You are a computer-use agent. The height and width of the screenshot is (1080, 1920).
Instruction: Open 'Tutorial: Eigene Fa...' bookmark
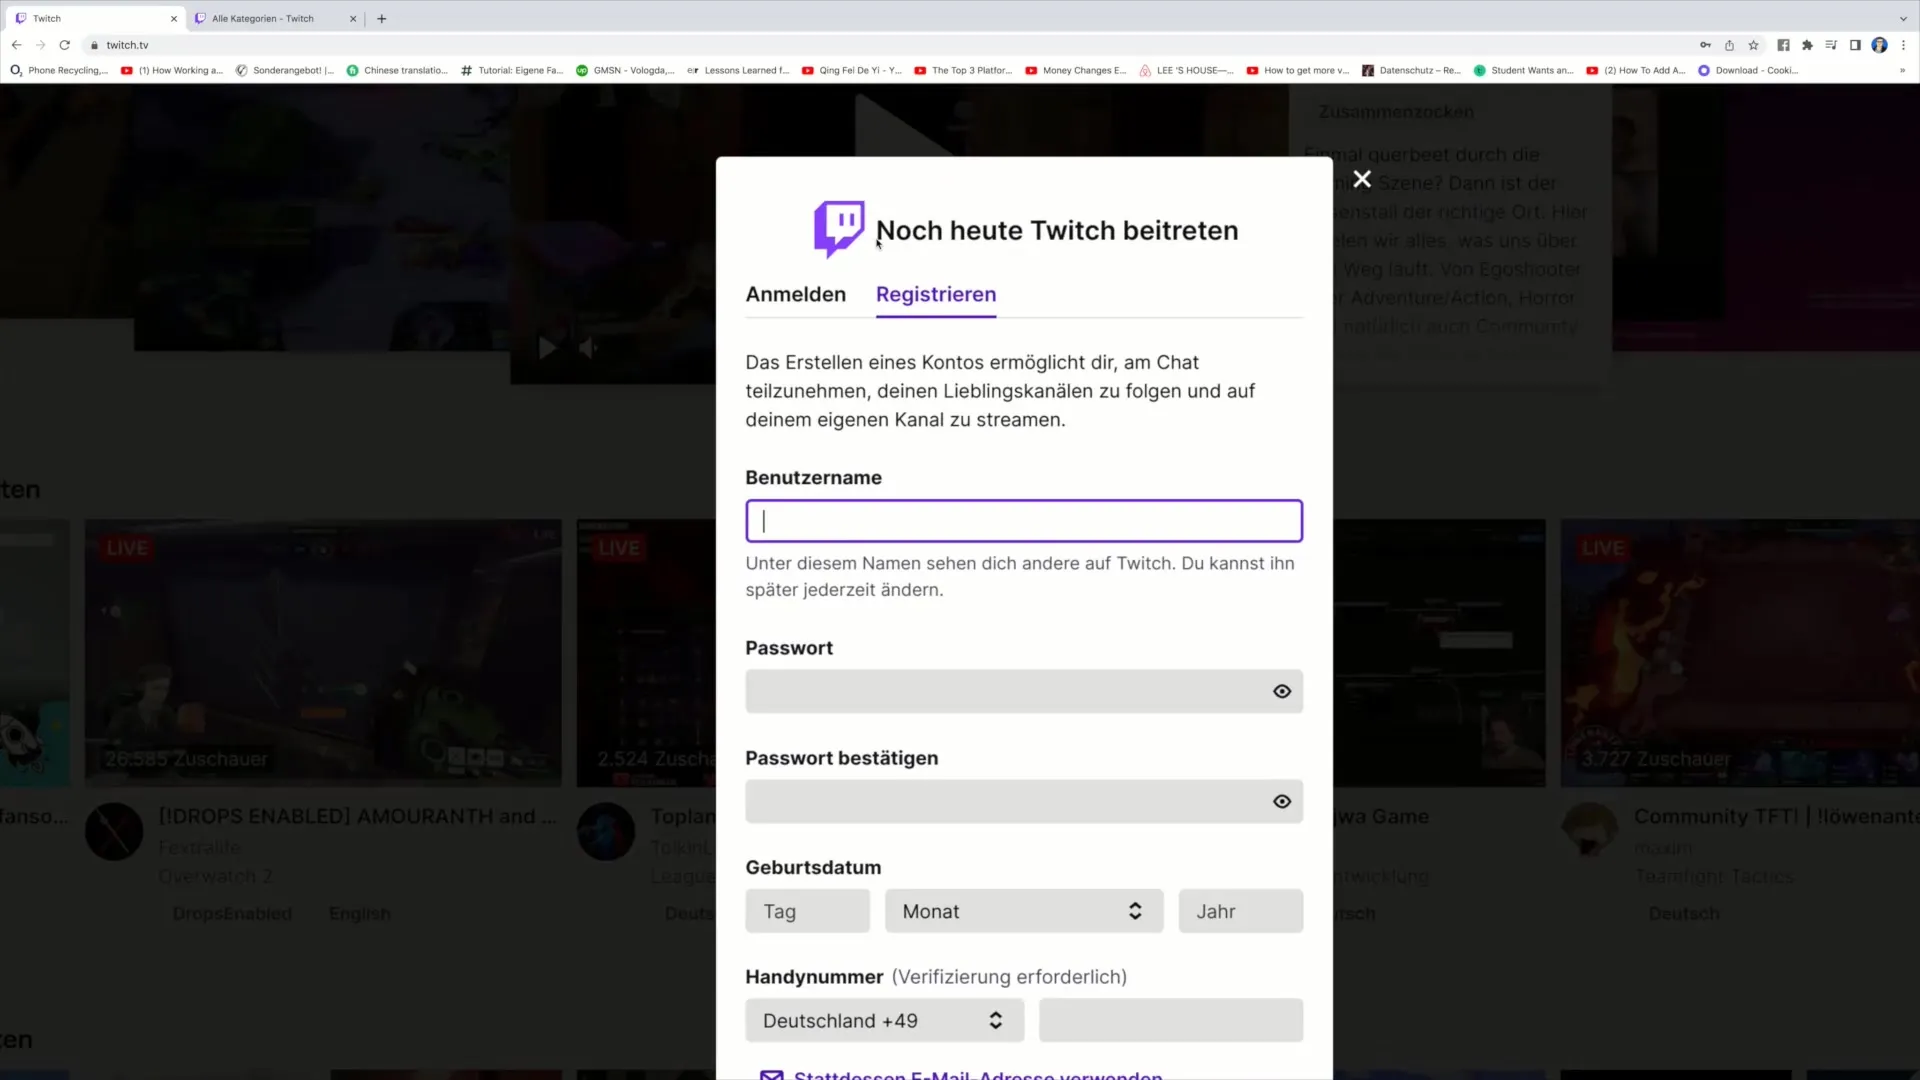(512, 71)
